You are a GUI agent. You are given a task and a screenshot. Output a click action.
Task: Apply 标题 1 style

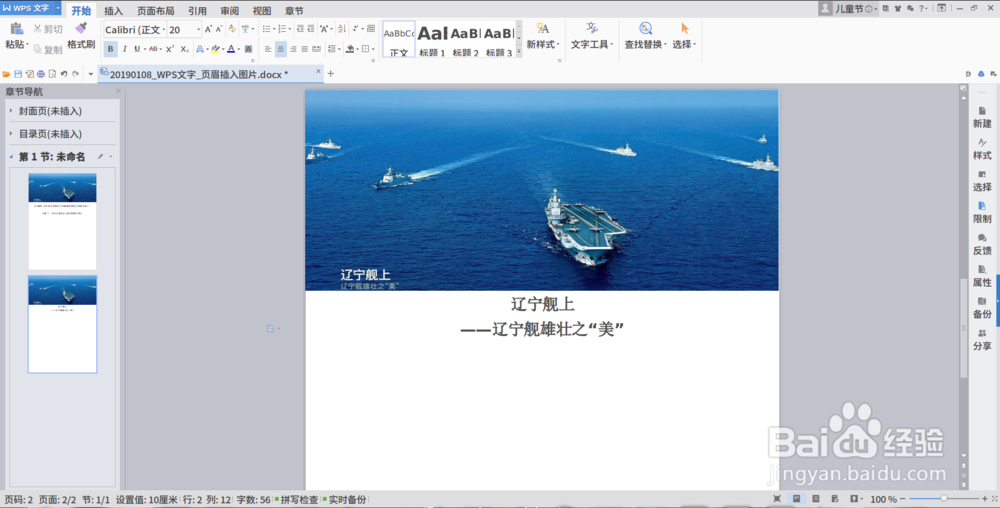click(x=432, y=40)
